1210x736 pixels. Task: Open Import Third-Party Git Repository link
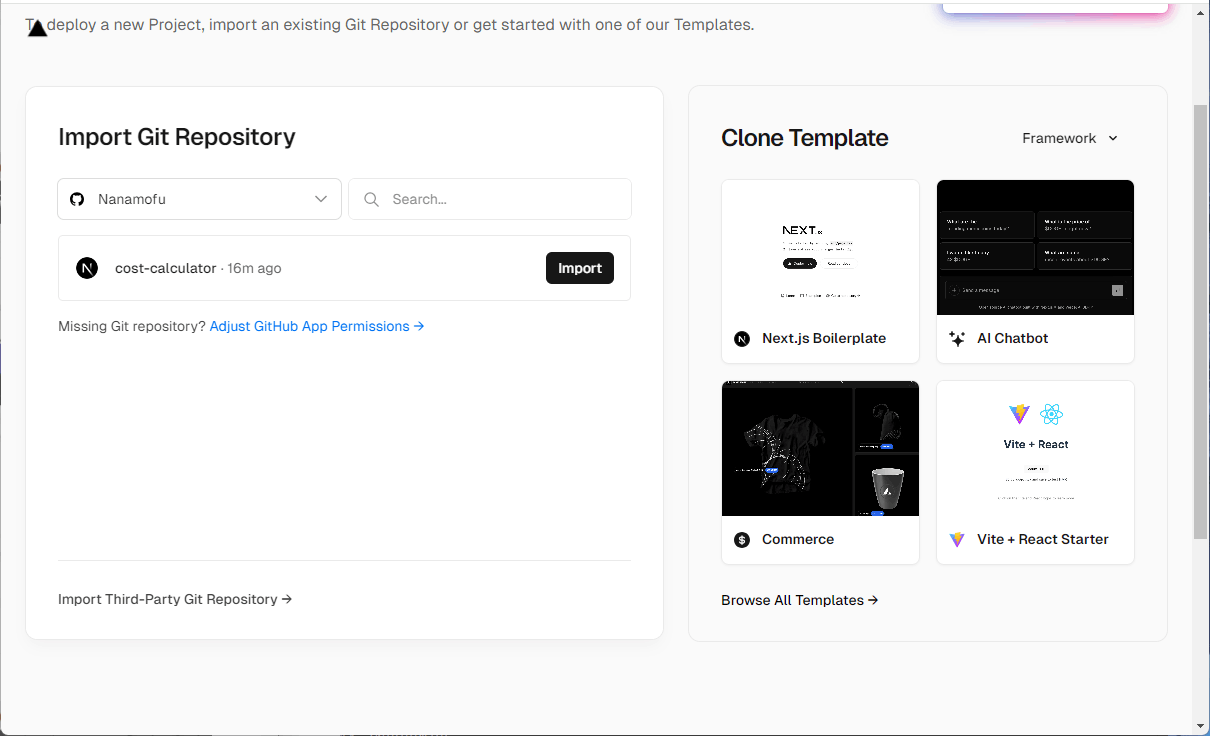(x=175, y=599)
